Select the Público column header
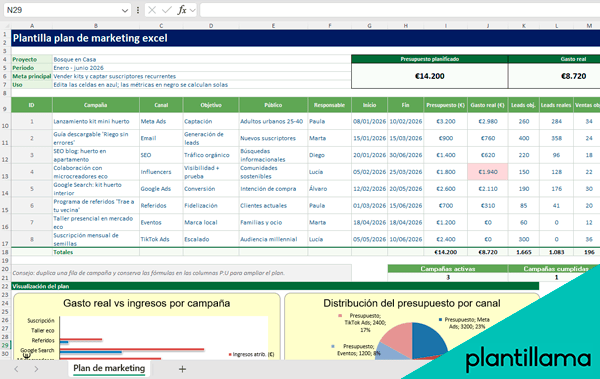Viewport: 600px width, 379px height. click(273, 105)
